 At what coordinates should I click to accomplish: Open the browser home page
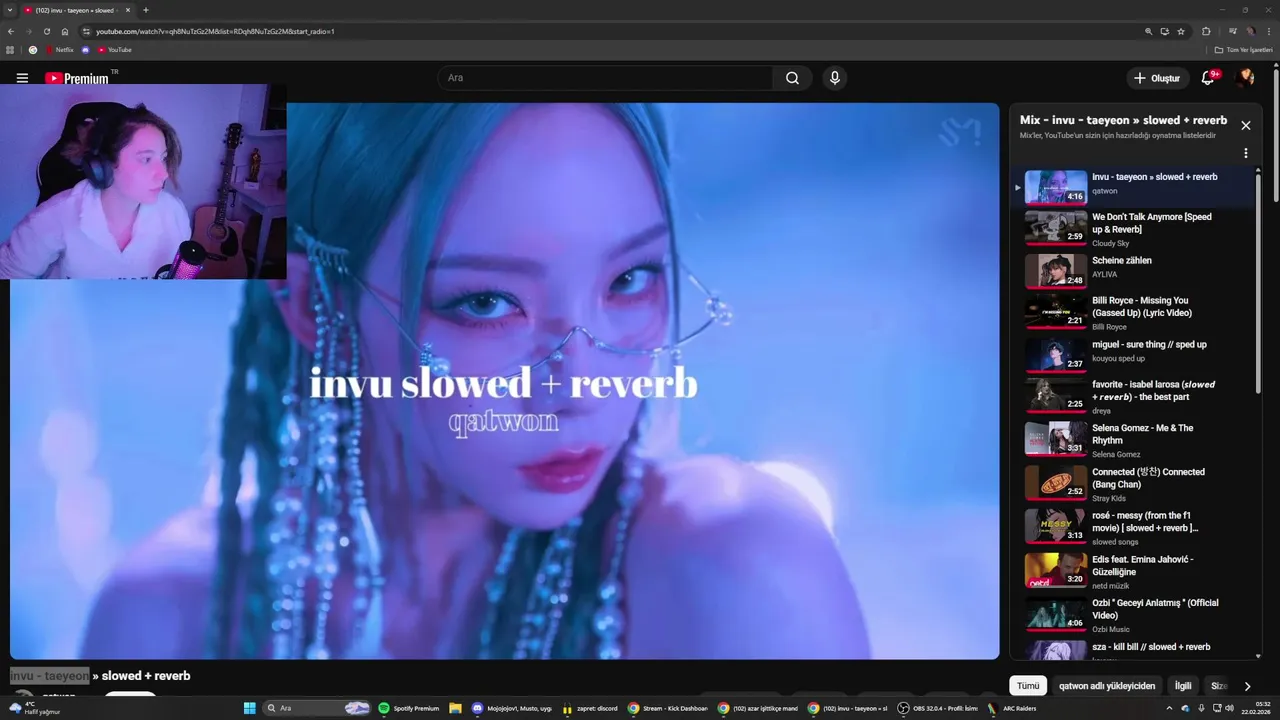tap(65, 31)
